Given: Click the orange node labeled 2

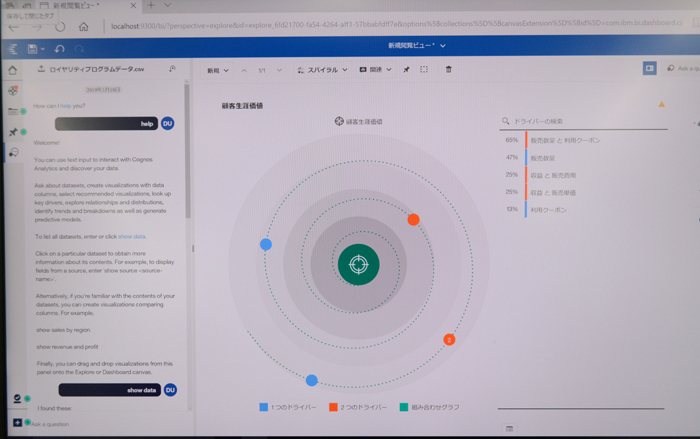Looking at the screenshot, I should (x=449, y=340).
